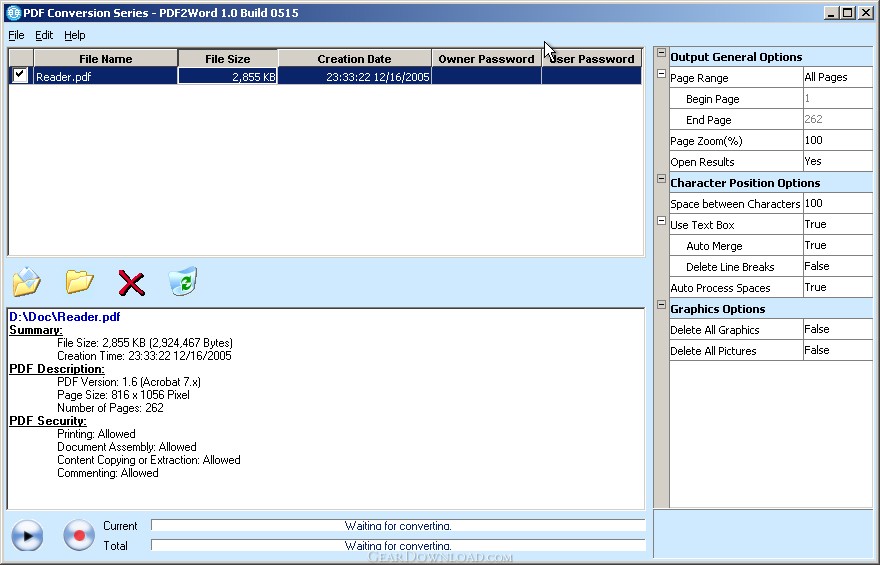Edit the Begin Page value field
The width and height of the screenshot is (880, 565).
coord(837,99)
